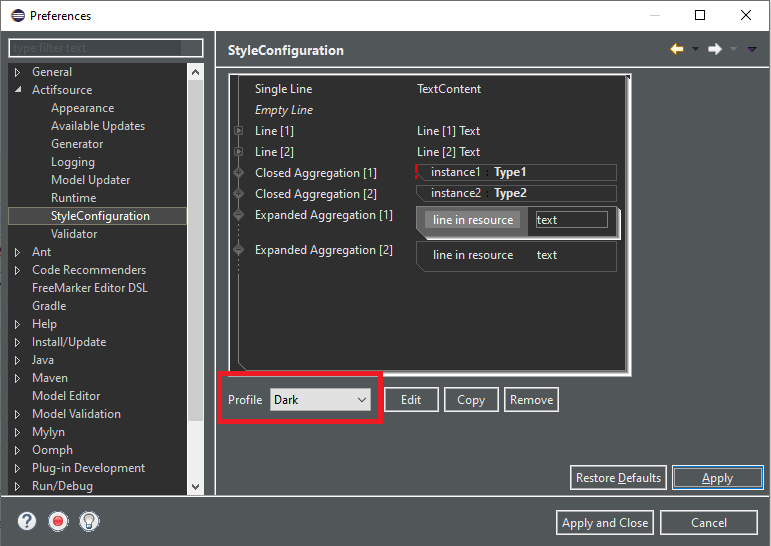771x546 pixels.
Task: Click the Line [1] expand marker icon
Action: pos(239,131)
